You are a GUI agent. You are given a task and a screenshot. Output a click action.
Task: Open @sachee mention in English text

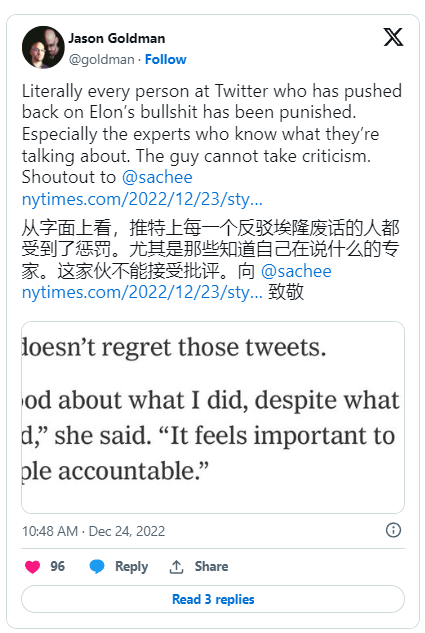157,177
